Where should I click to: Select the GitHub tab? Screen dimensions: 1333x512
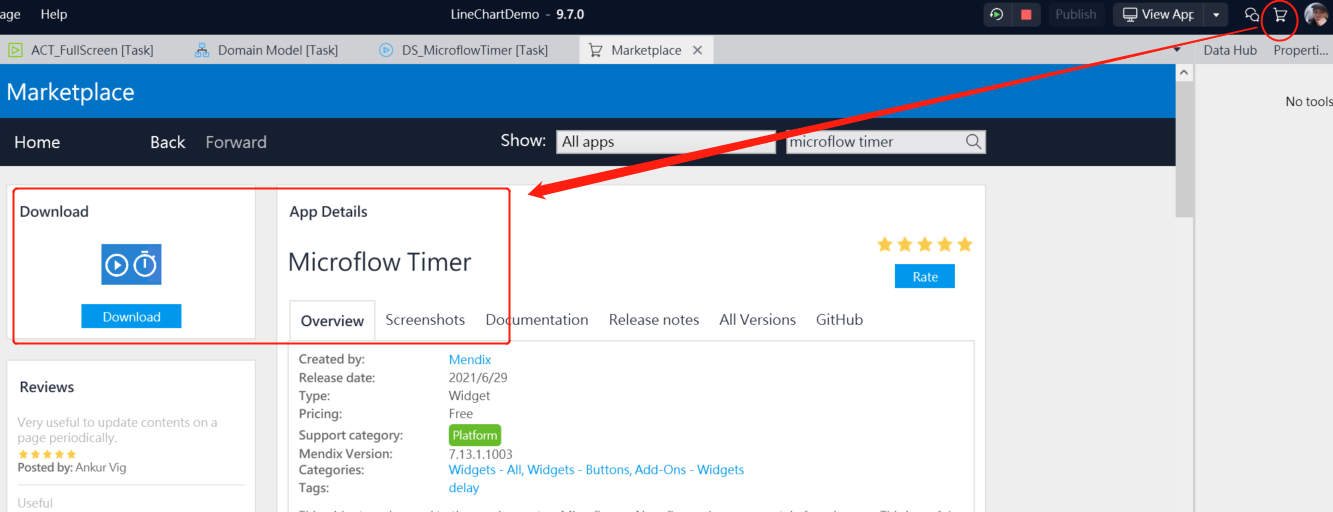(x=839, y=320)
